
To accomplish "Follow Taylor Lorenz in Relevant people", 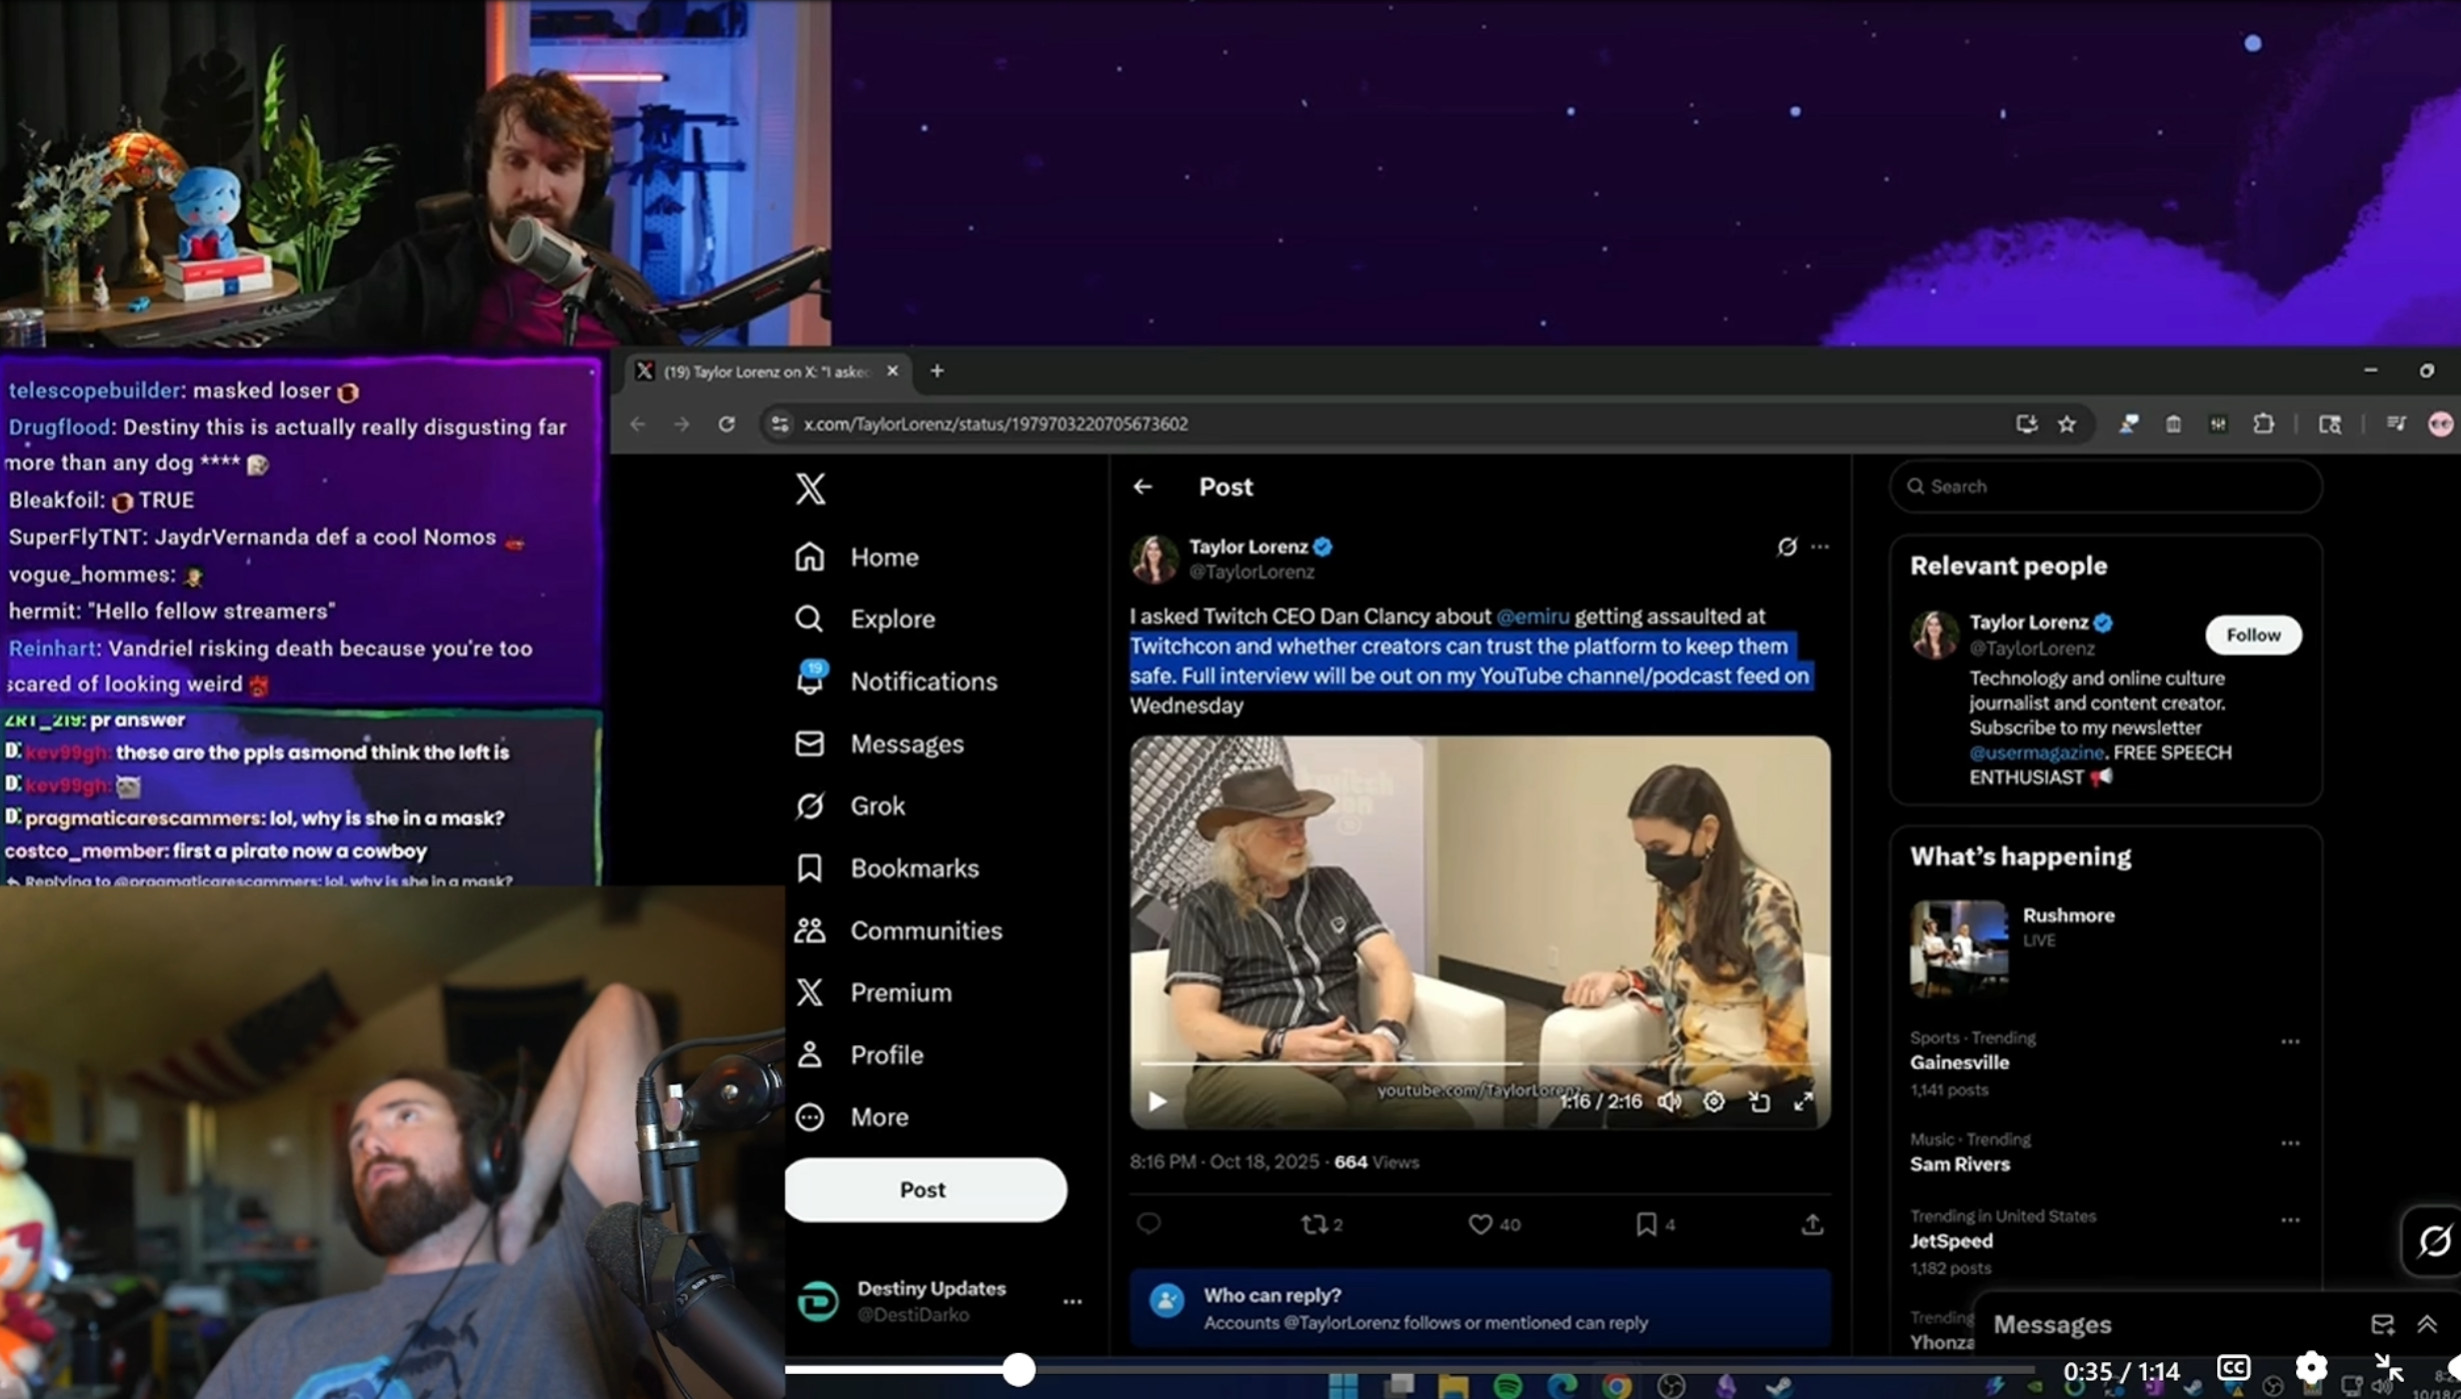I will 2252,635.
